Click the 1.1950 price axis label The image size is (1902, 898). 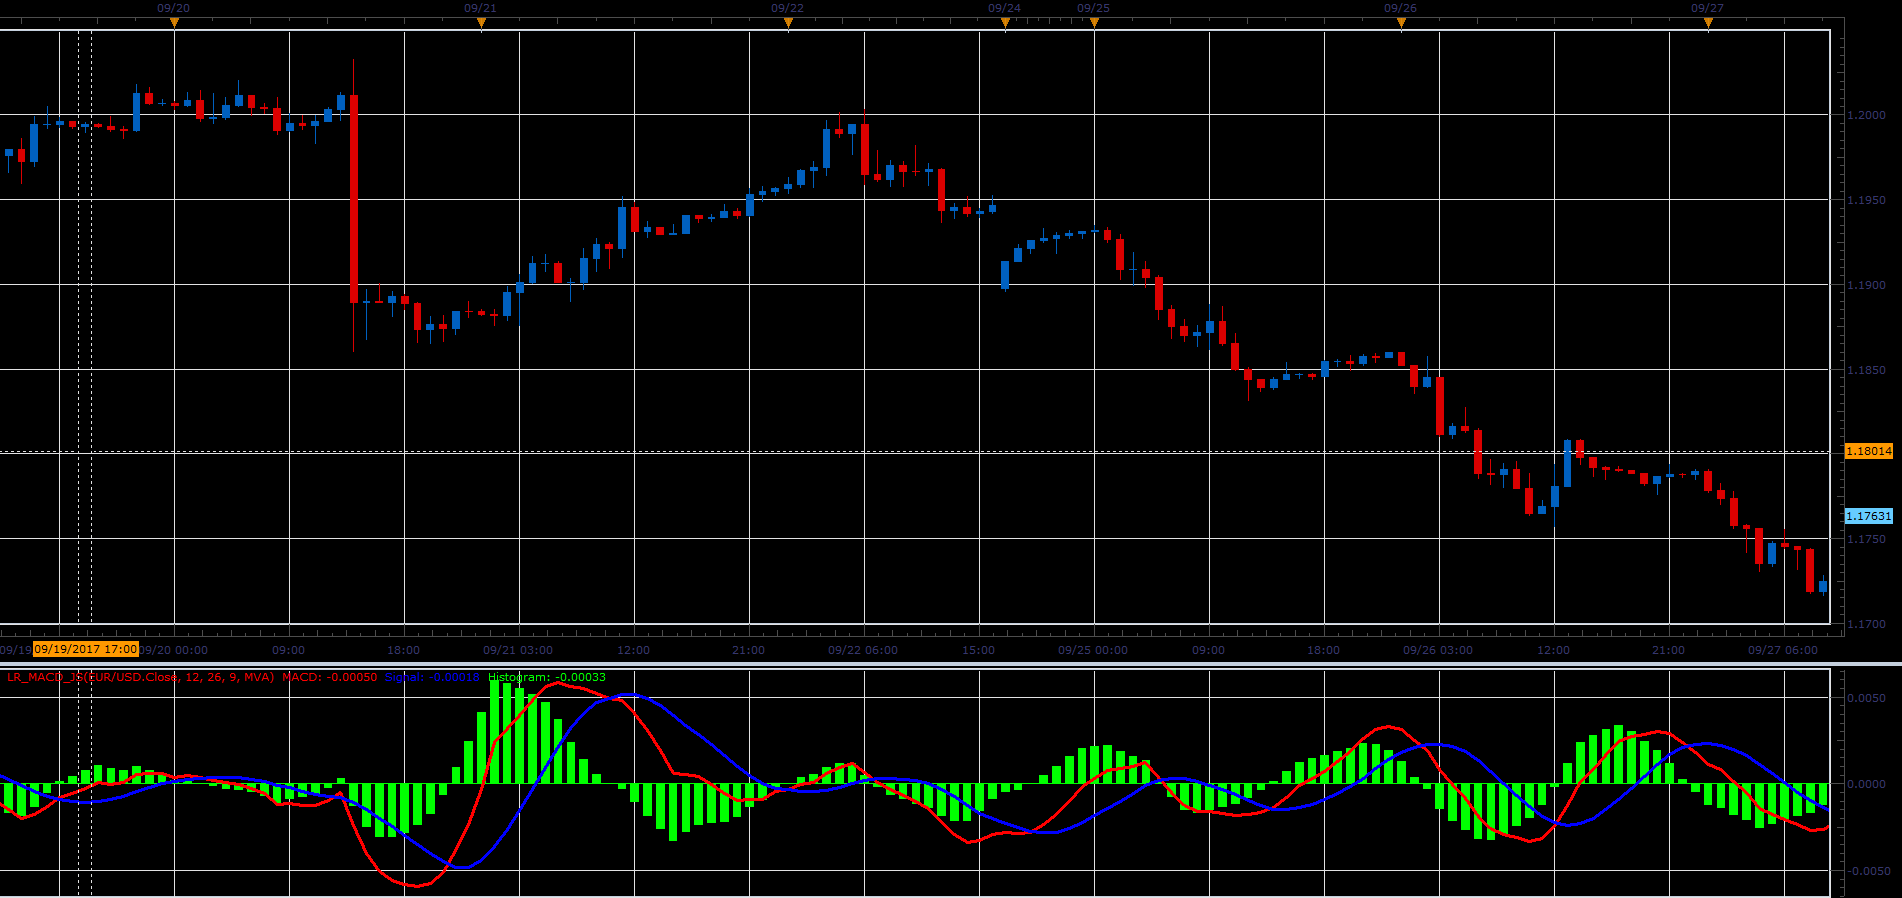pyautogui.click(x=1866, y=200)
